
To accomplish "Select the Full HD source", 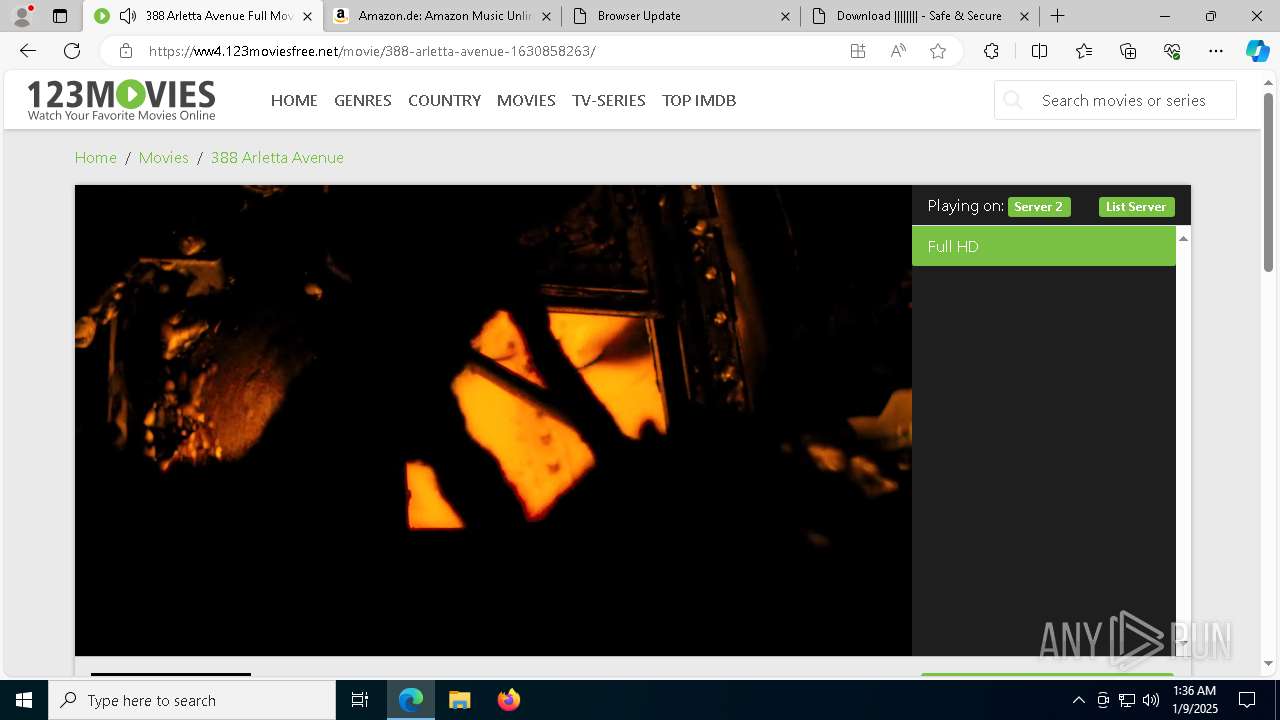I will (x=1044, y=246).
